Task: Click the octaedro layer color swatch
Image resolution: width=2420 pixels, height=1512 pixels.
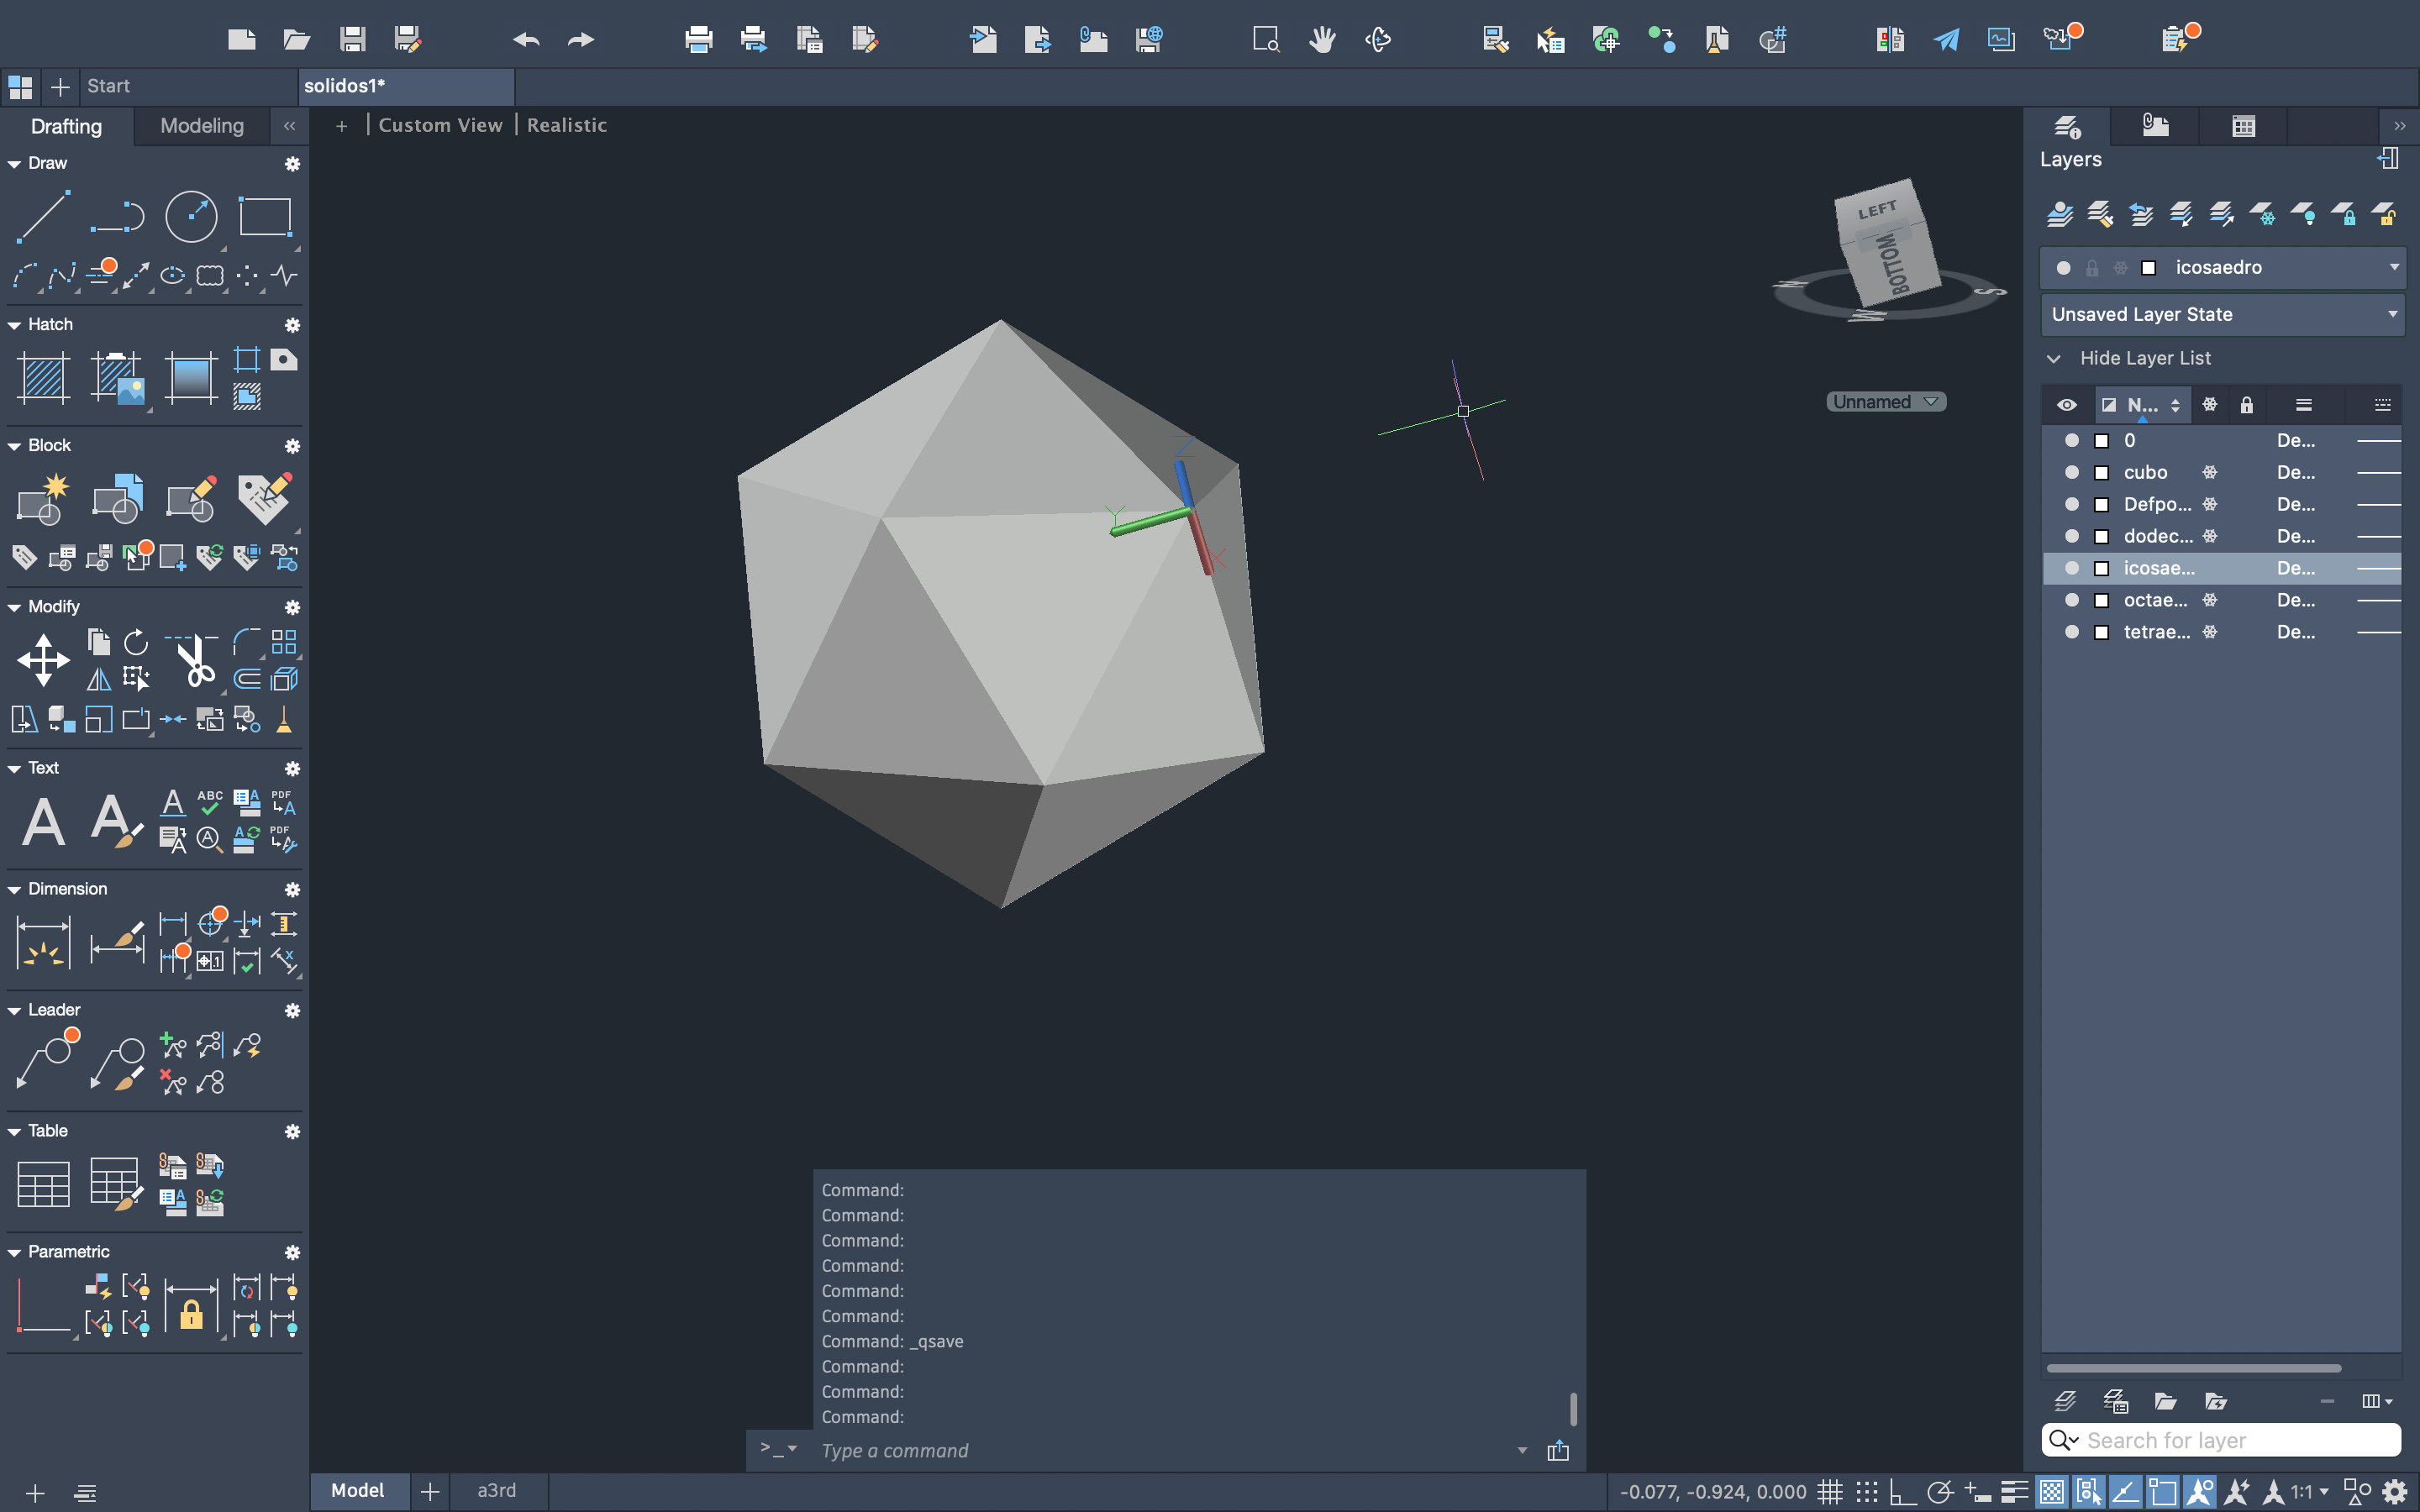Action: click(2101, 600)
